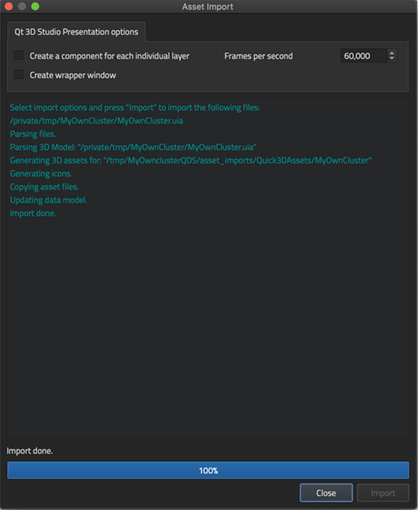The width and height of the screenshot is (418, 510).
Task: Increase Frames per second with the up arrow
Action: click(x=392, y=52)
